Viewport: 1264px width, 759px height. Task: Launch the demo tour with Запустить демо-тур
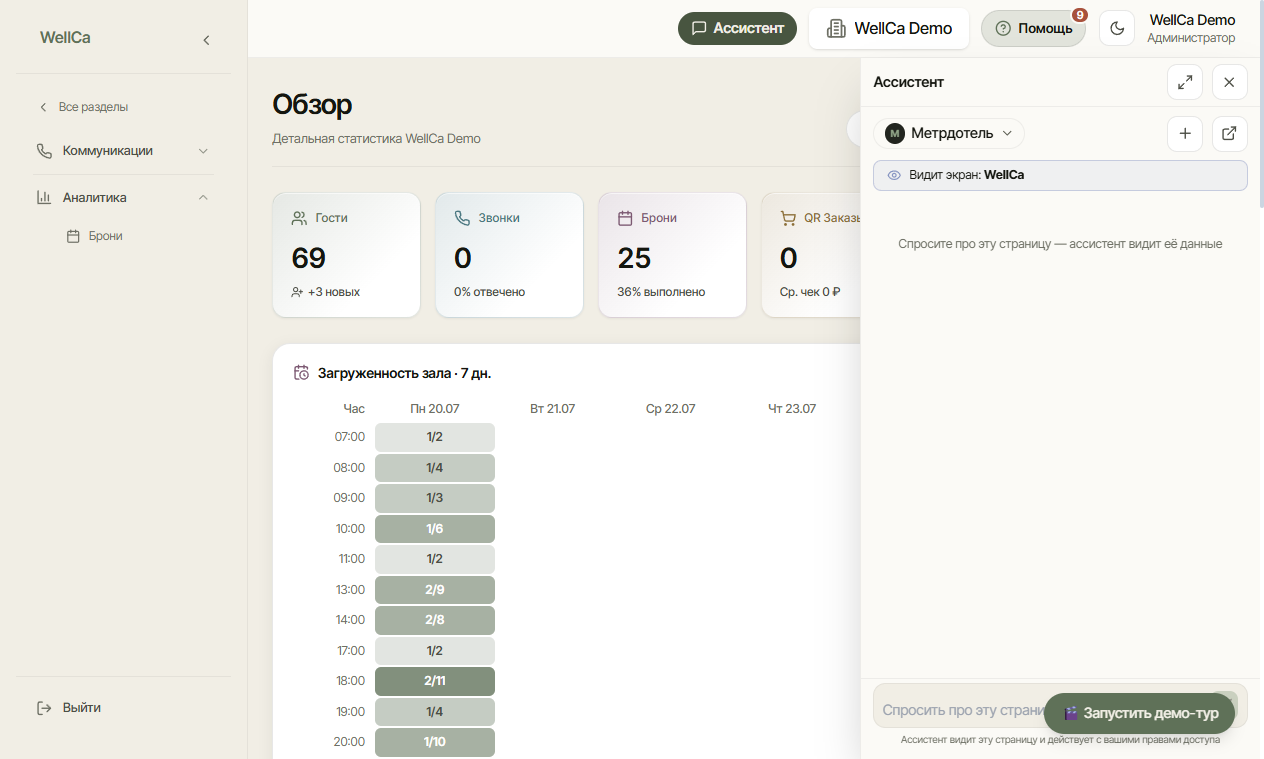point(1140,713)
